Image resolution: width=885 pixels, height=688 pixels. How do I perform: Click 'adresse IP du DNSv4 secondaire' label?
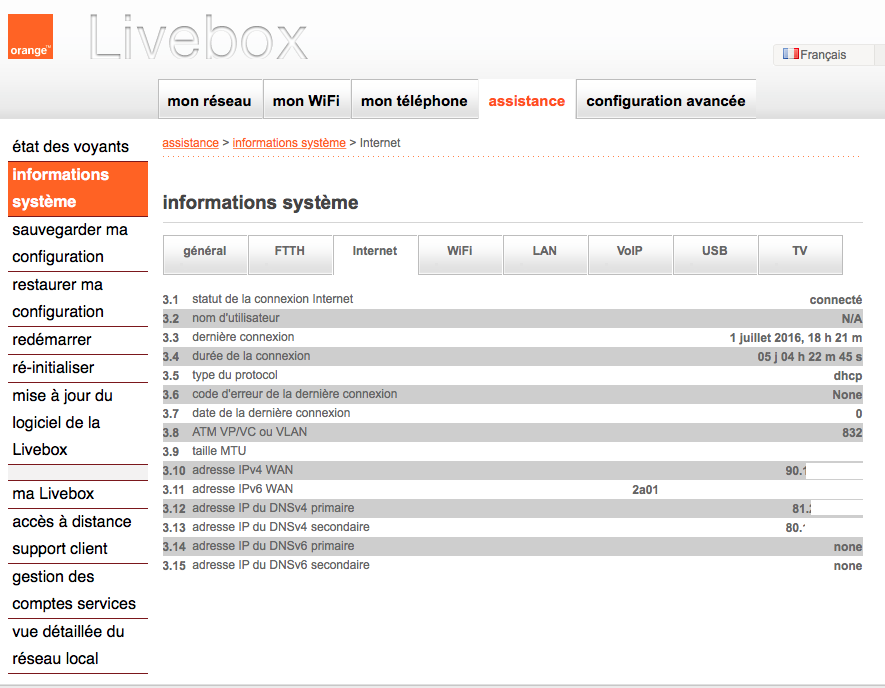click(281, 527)
